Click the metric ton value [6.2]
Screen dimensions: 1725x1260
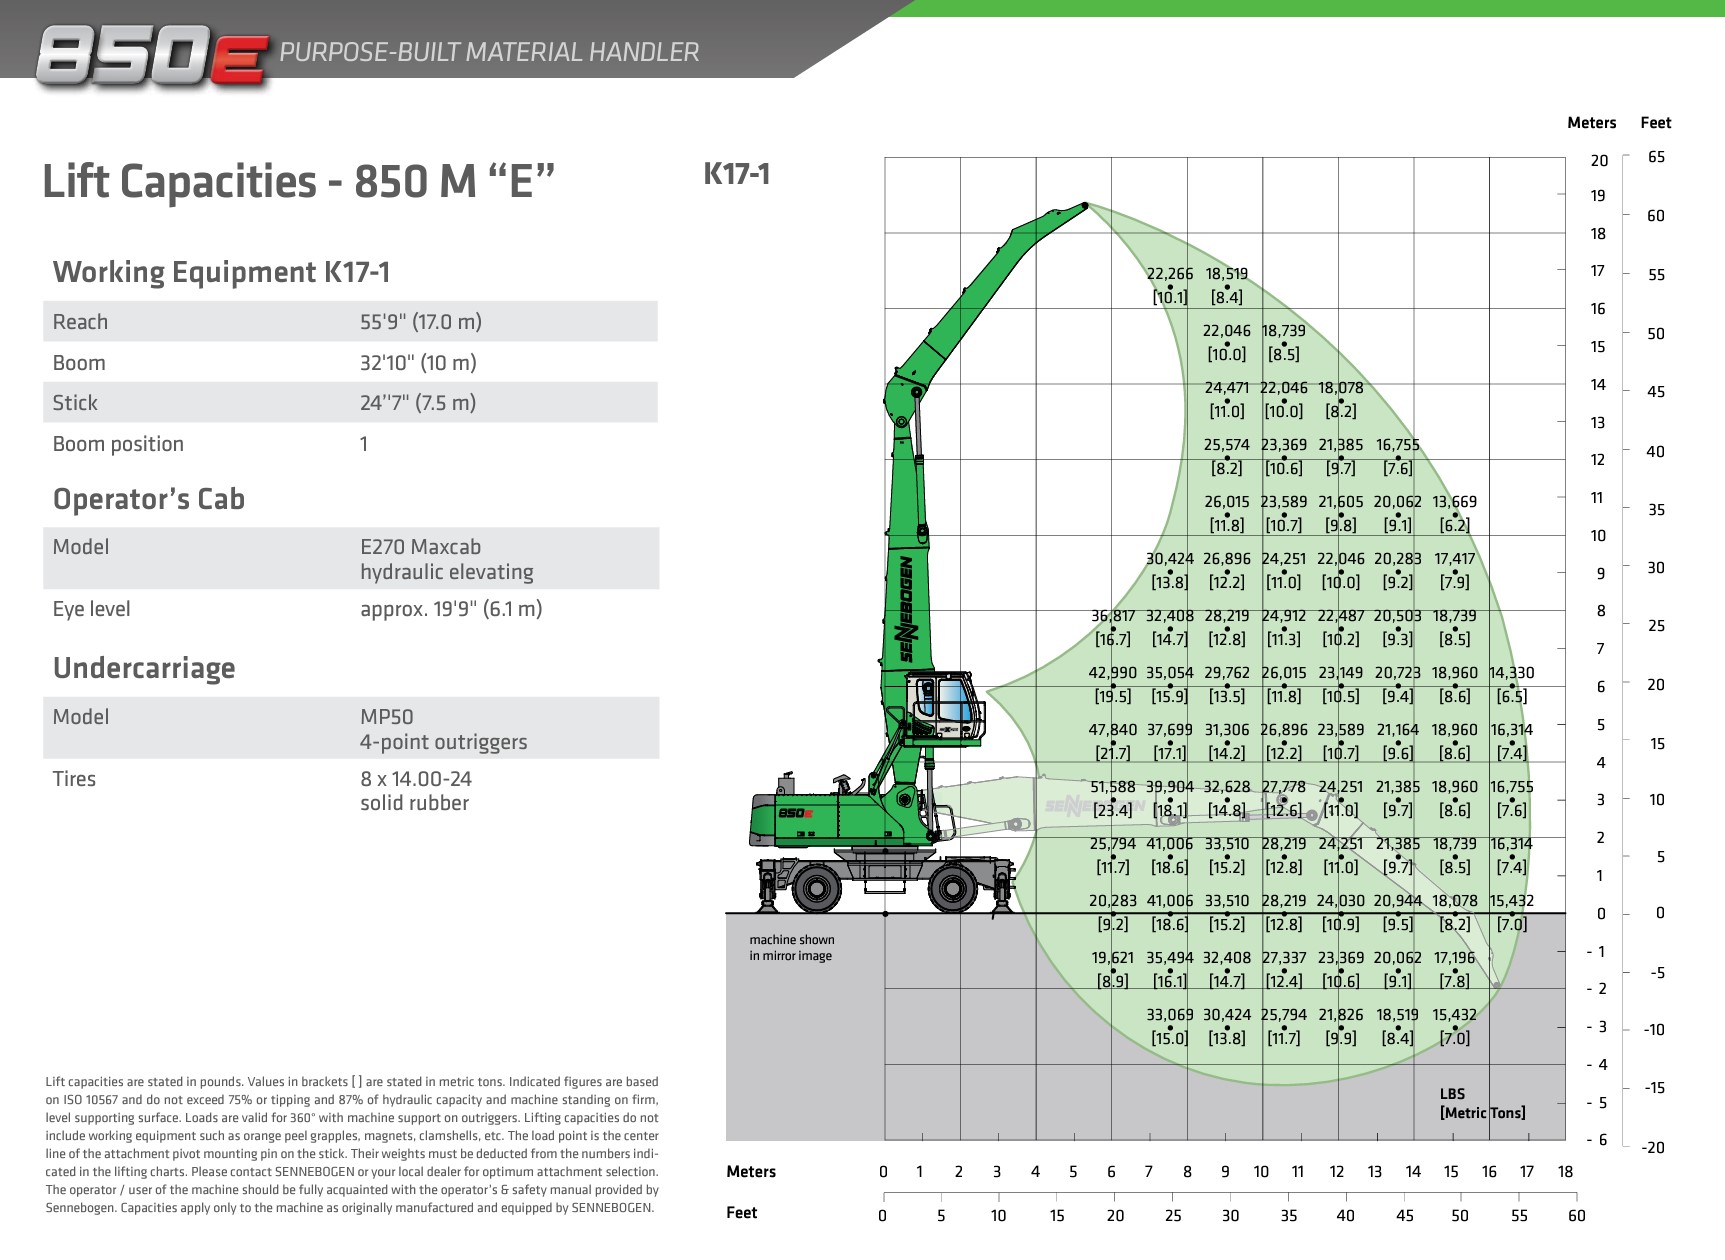click(x=1455, y=525)
